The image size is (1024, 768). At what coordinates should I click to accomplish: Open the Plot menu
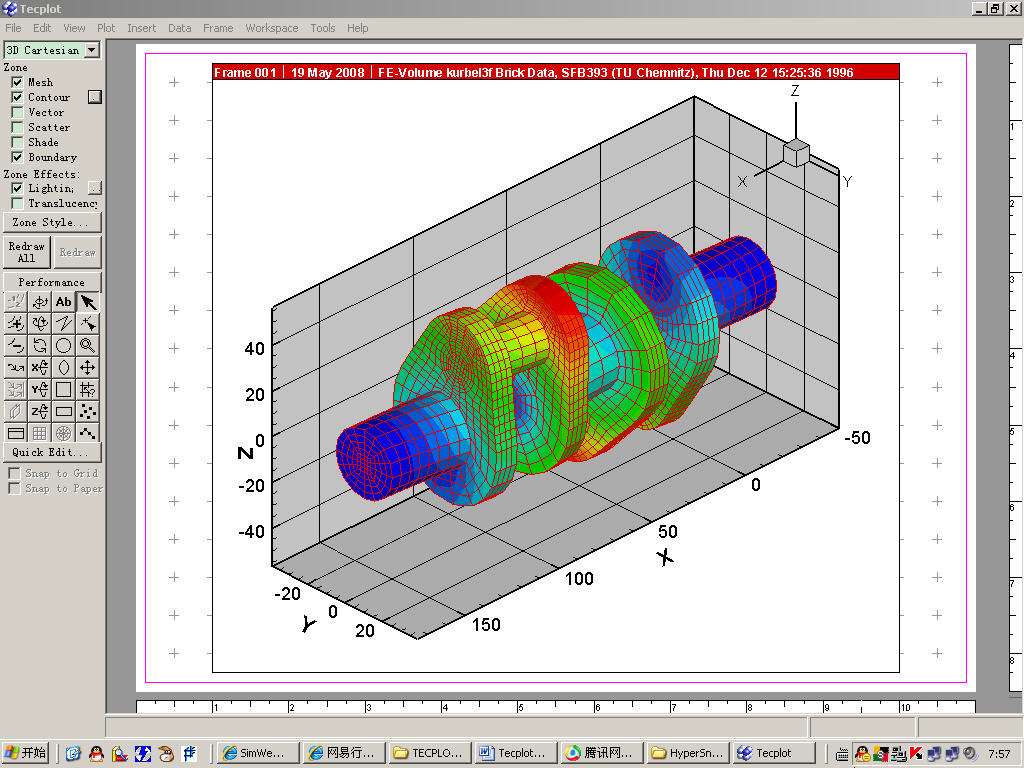[x=105, y=28]
